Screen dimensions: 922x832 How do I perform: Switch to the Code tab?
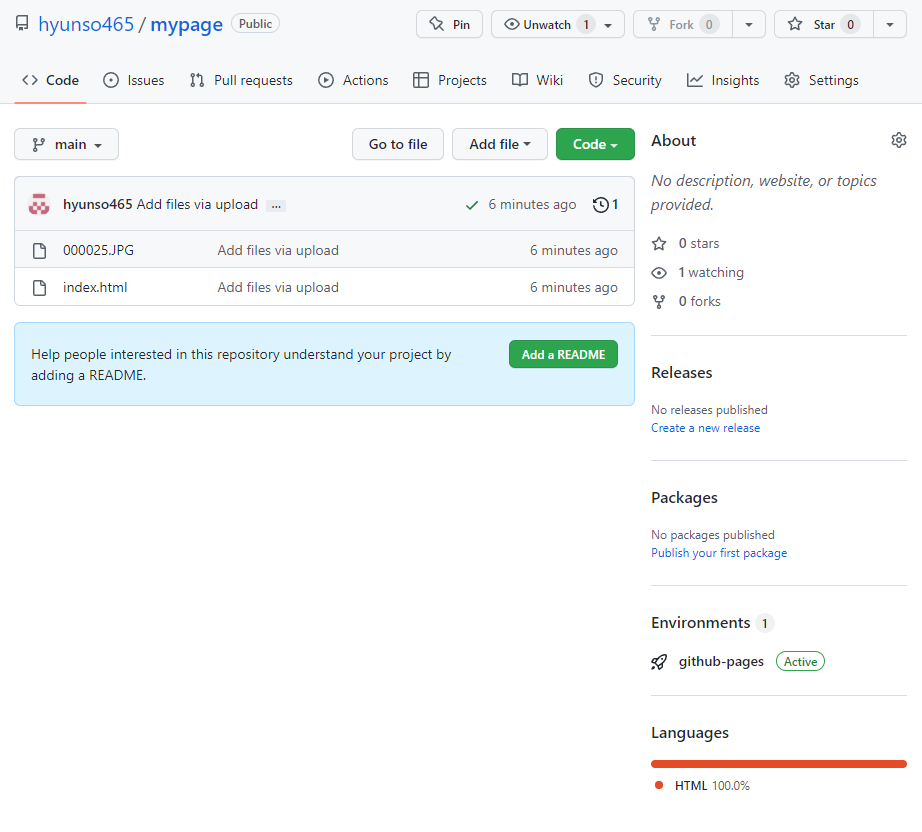(x=51, y=81)
